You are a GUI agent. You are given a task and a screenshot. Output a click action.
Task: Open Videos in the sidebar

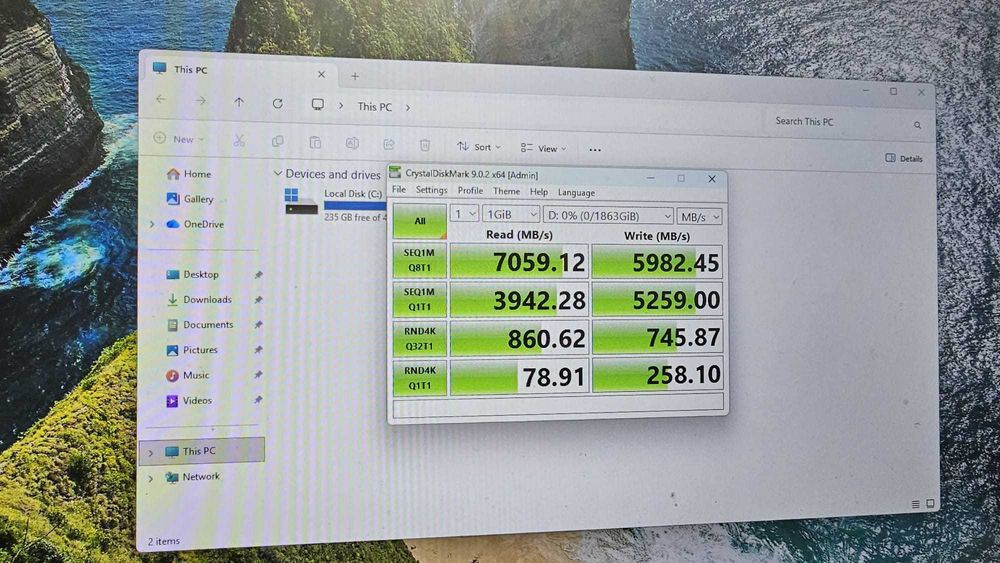[x=189, y=400]
